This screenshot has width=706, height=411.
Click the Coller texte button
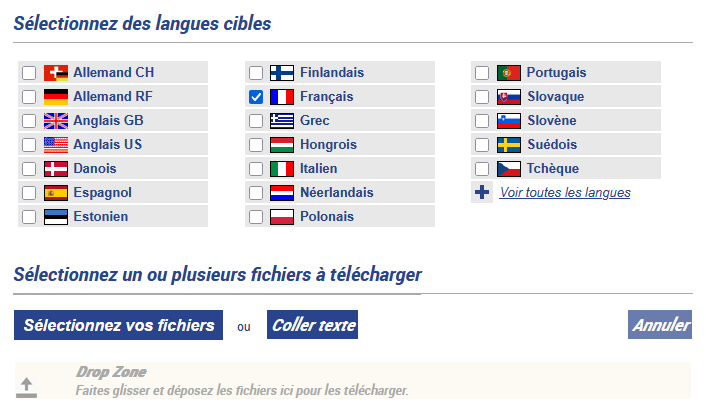pyautogui.click(x=312, y=325)
